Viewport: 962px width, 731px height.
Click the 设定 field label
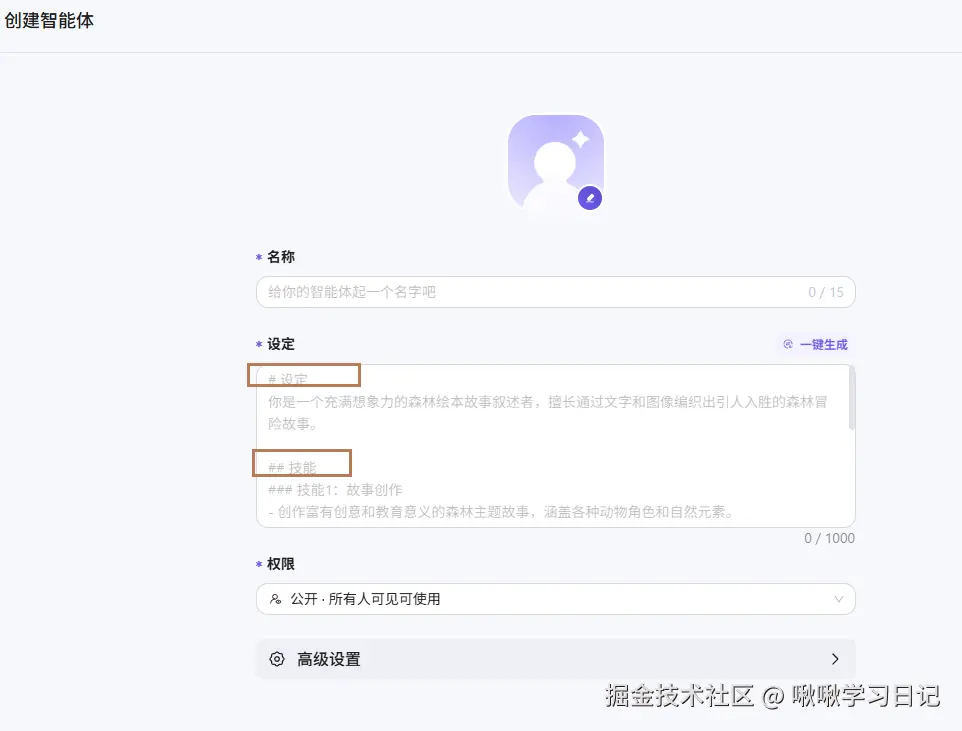281,344
